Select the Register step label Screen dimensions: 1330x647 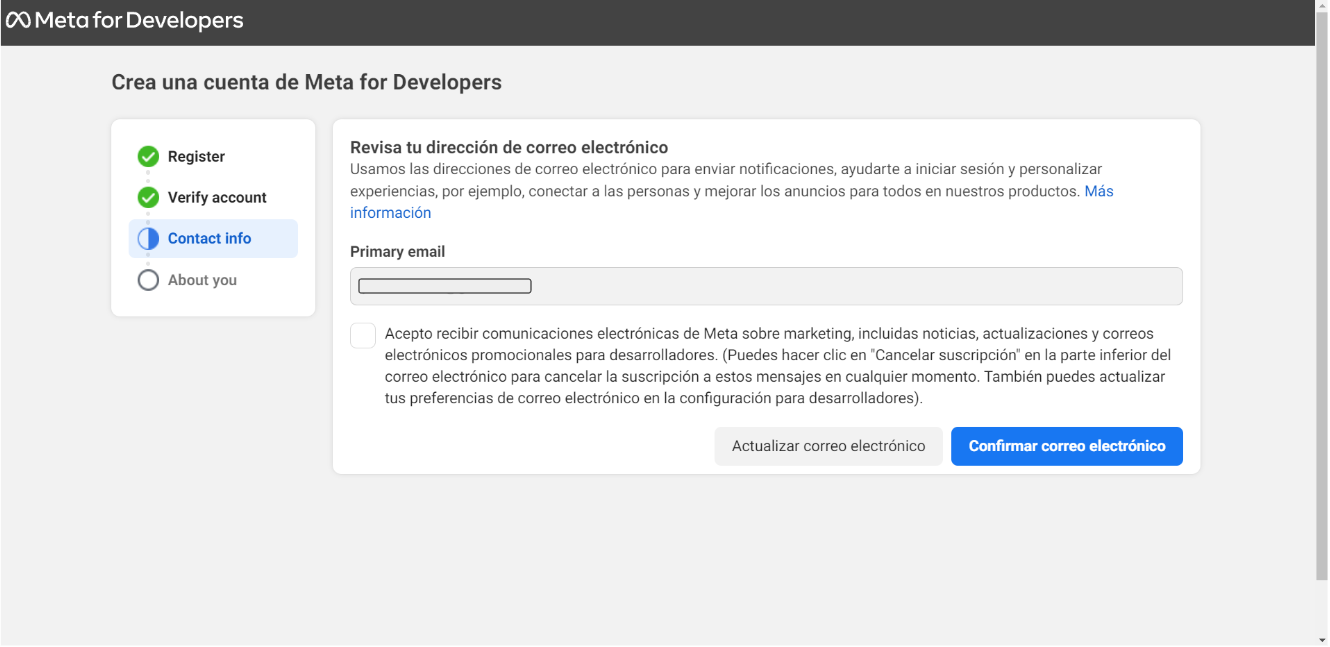point(196,157)
